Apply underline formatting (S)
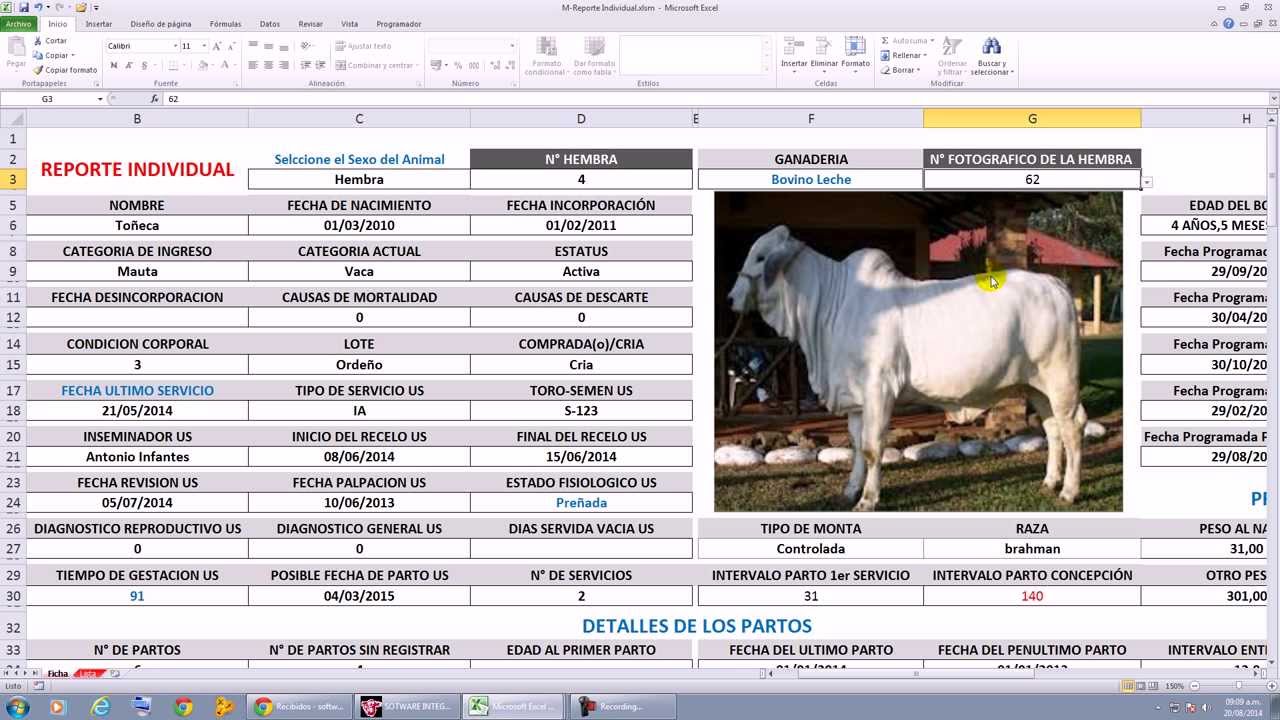This screenshot has height=720, width=1280. tap(144, 65)
